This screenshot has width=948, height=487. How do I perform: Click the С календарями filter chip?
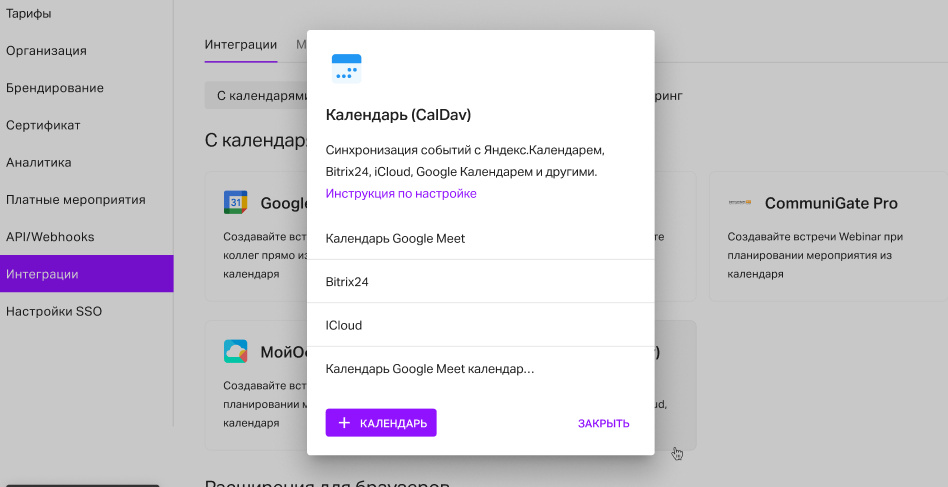[256, 95]
